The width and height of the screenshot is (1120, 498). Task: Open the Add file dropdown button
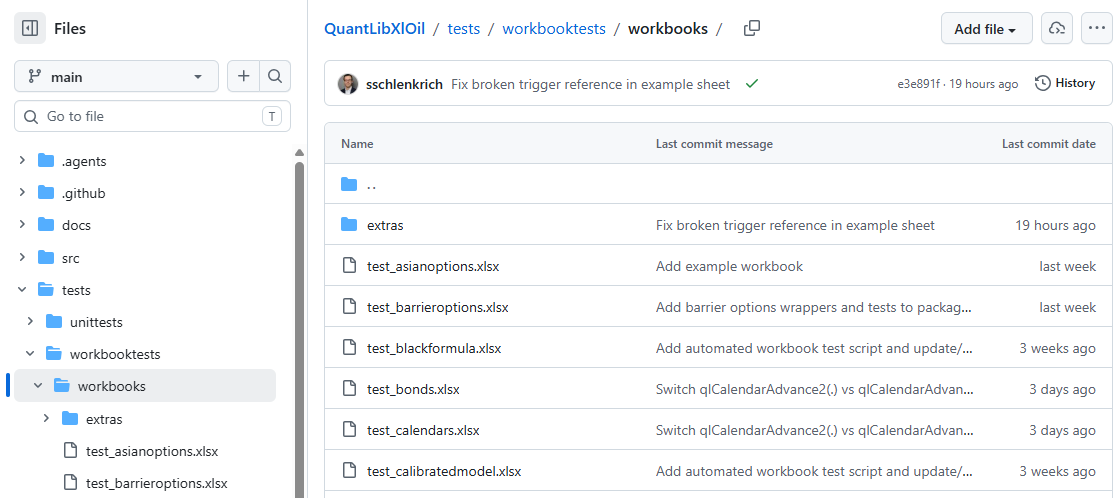[986, 29]
